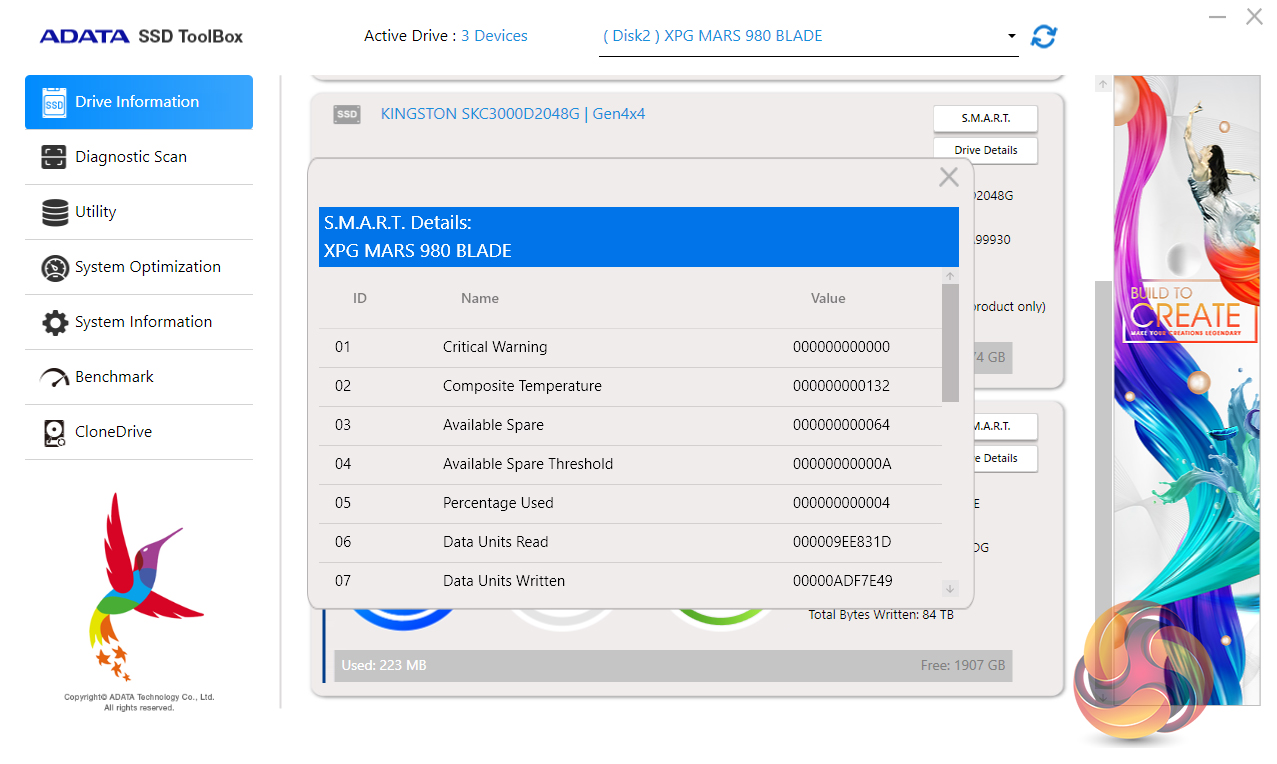Click the scroll down arrow in the S.M.A.R.T. list
The image size is (1277, 764).
click(951, 589)
